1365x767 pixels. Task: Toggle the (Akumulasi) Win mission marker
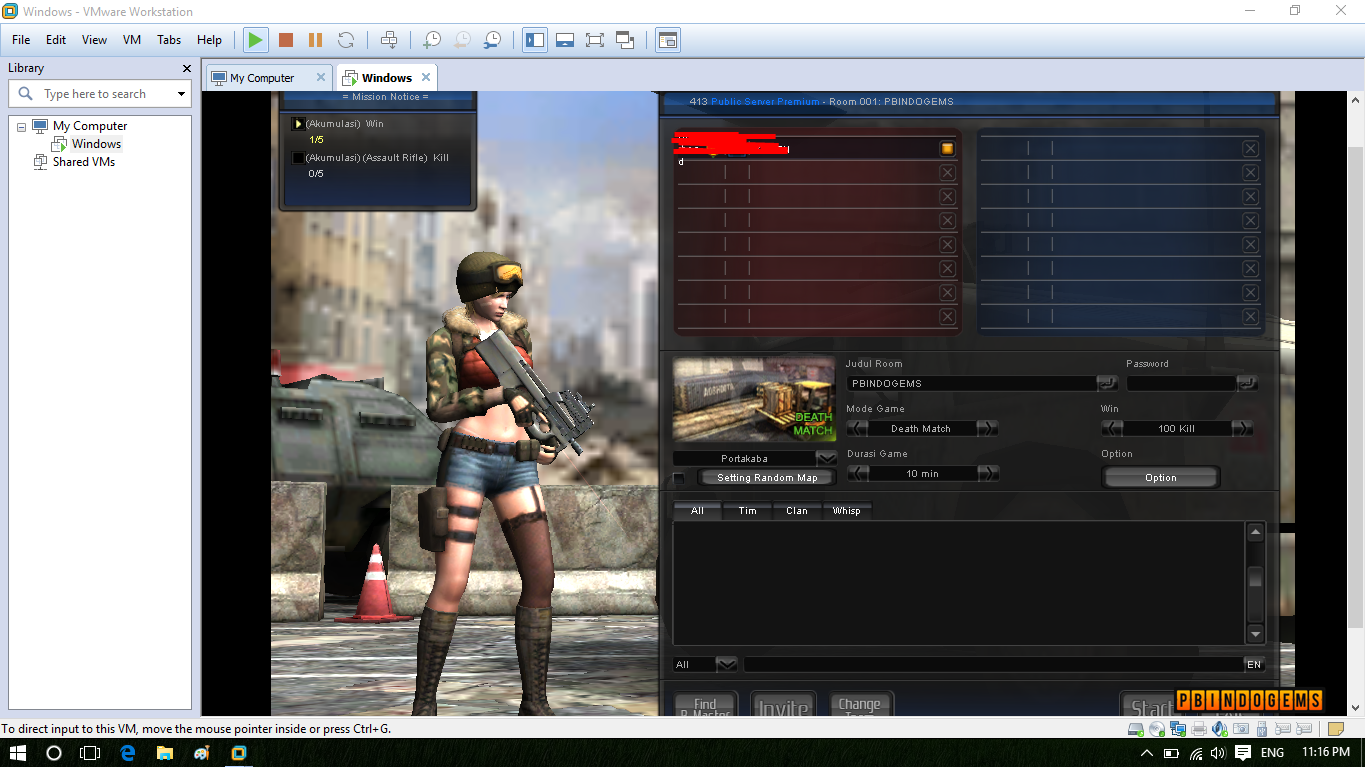(297, 124)
